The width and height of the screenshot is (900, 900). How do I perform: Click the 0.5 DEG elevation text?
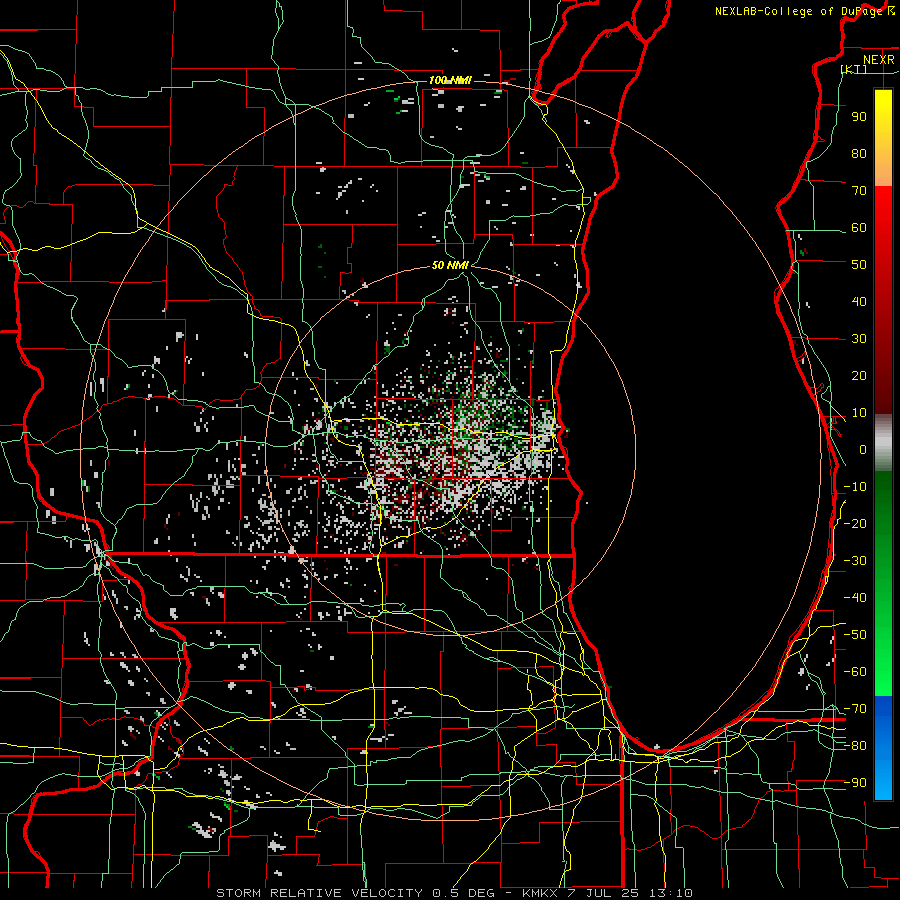pos(461,893)
